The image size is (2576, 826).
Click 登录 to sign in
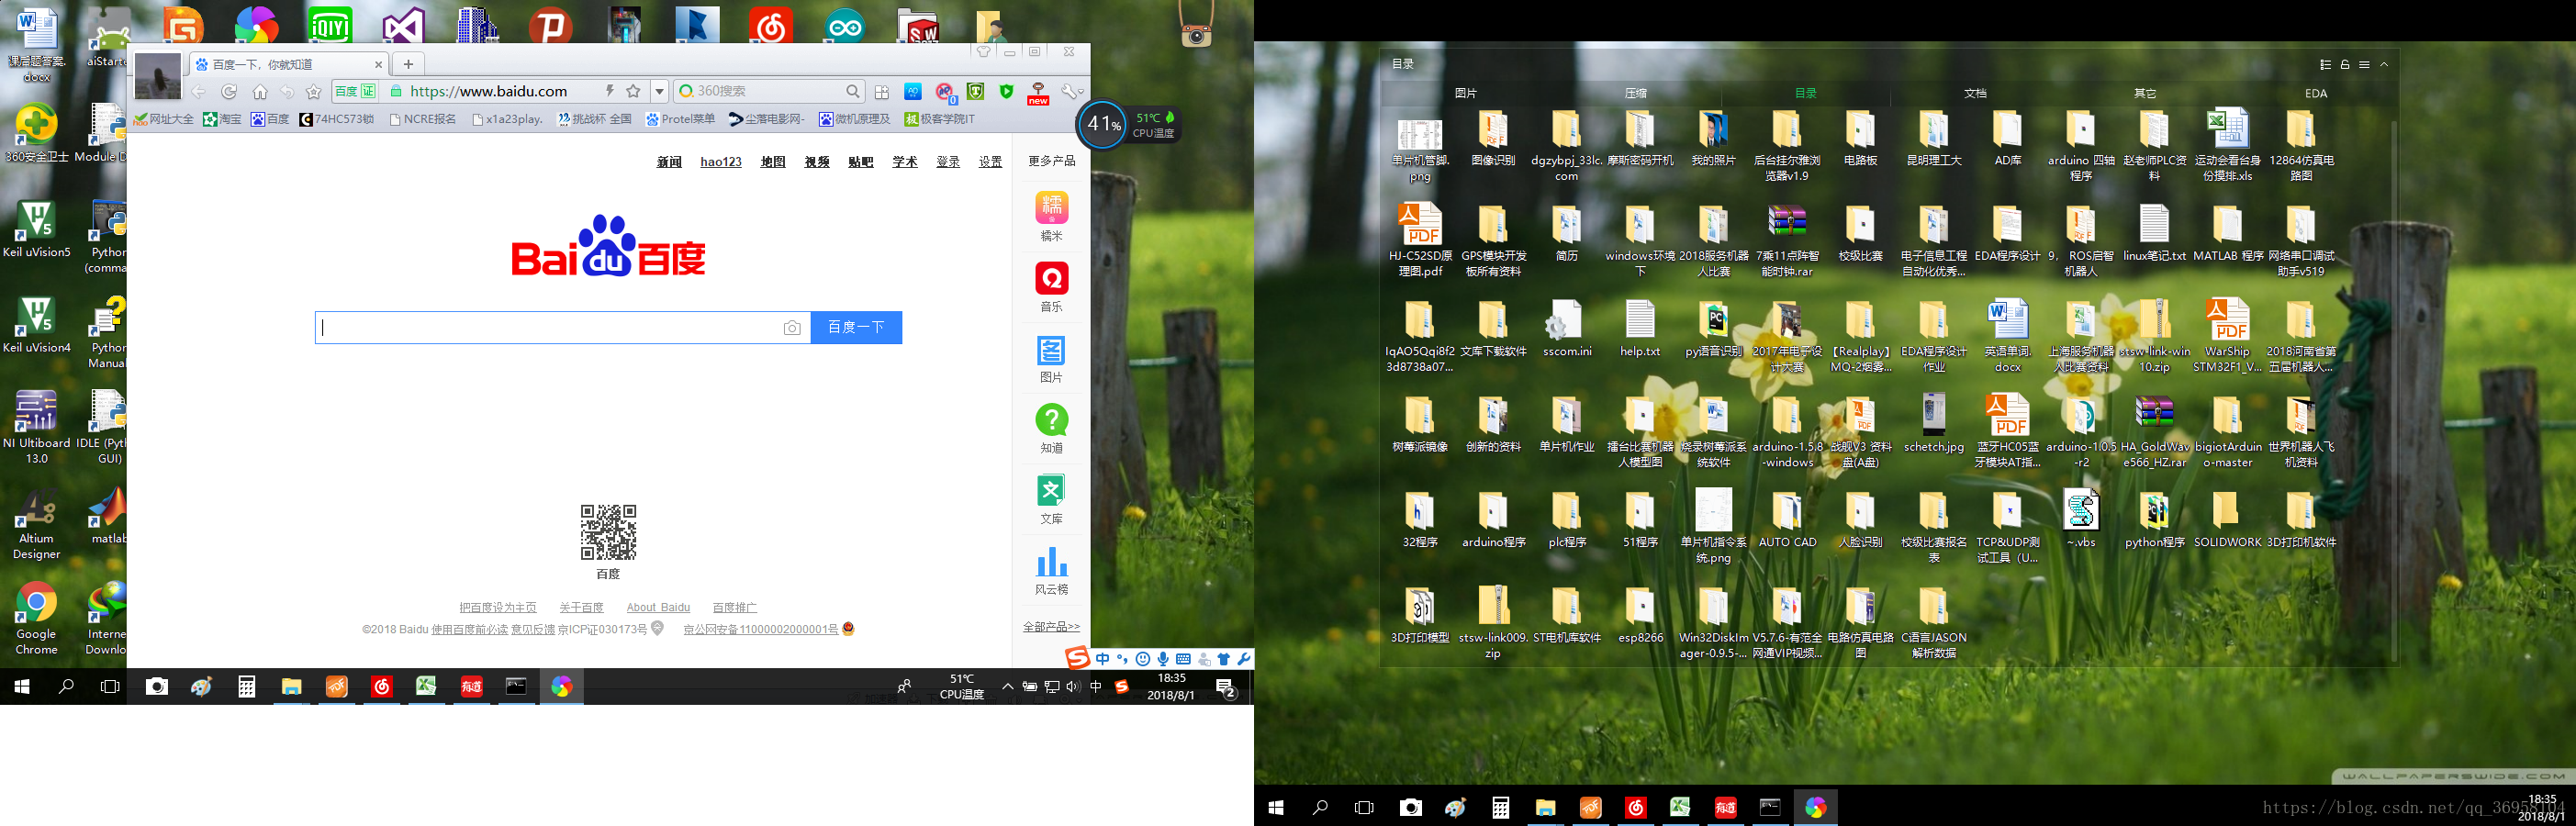948,162
